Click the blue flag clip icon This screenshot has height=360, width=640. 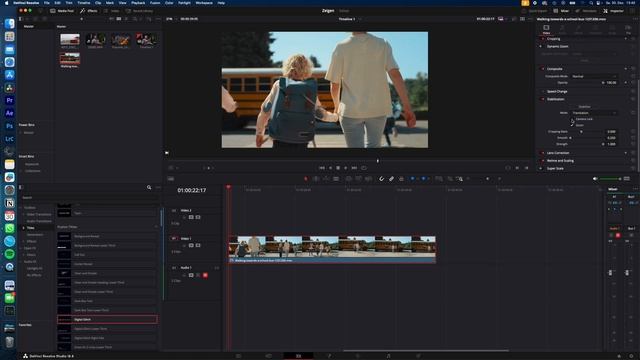coord(412,179)
